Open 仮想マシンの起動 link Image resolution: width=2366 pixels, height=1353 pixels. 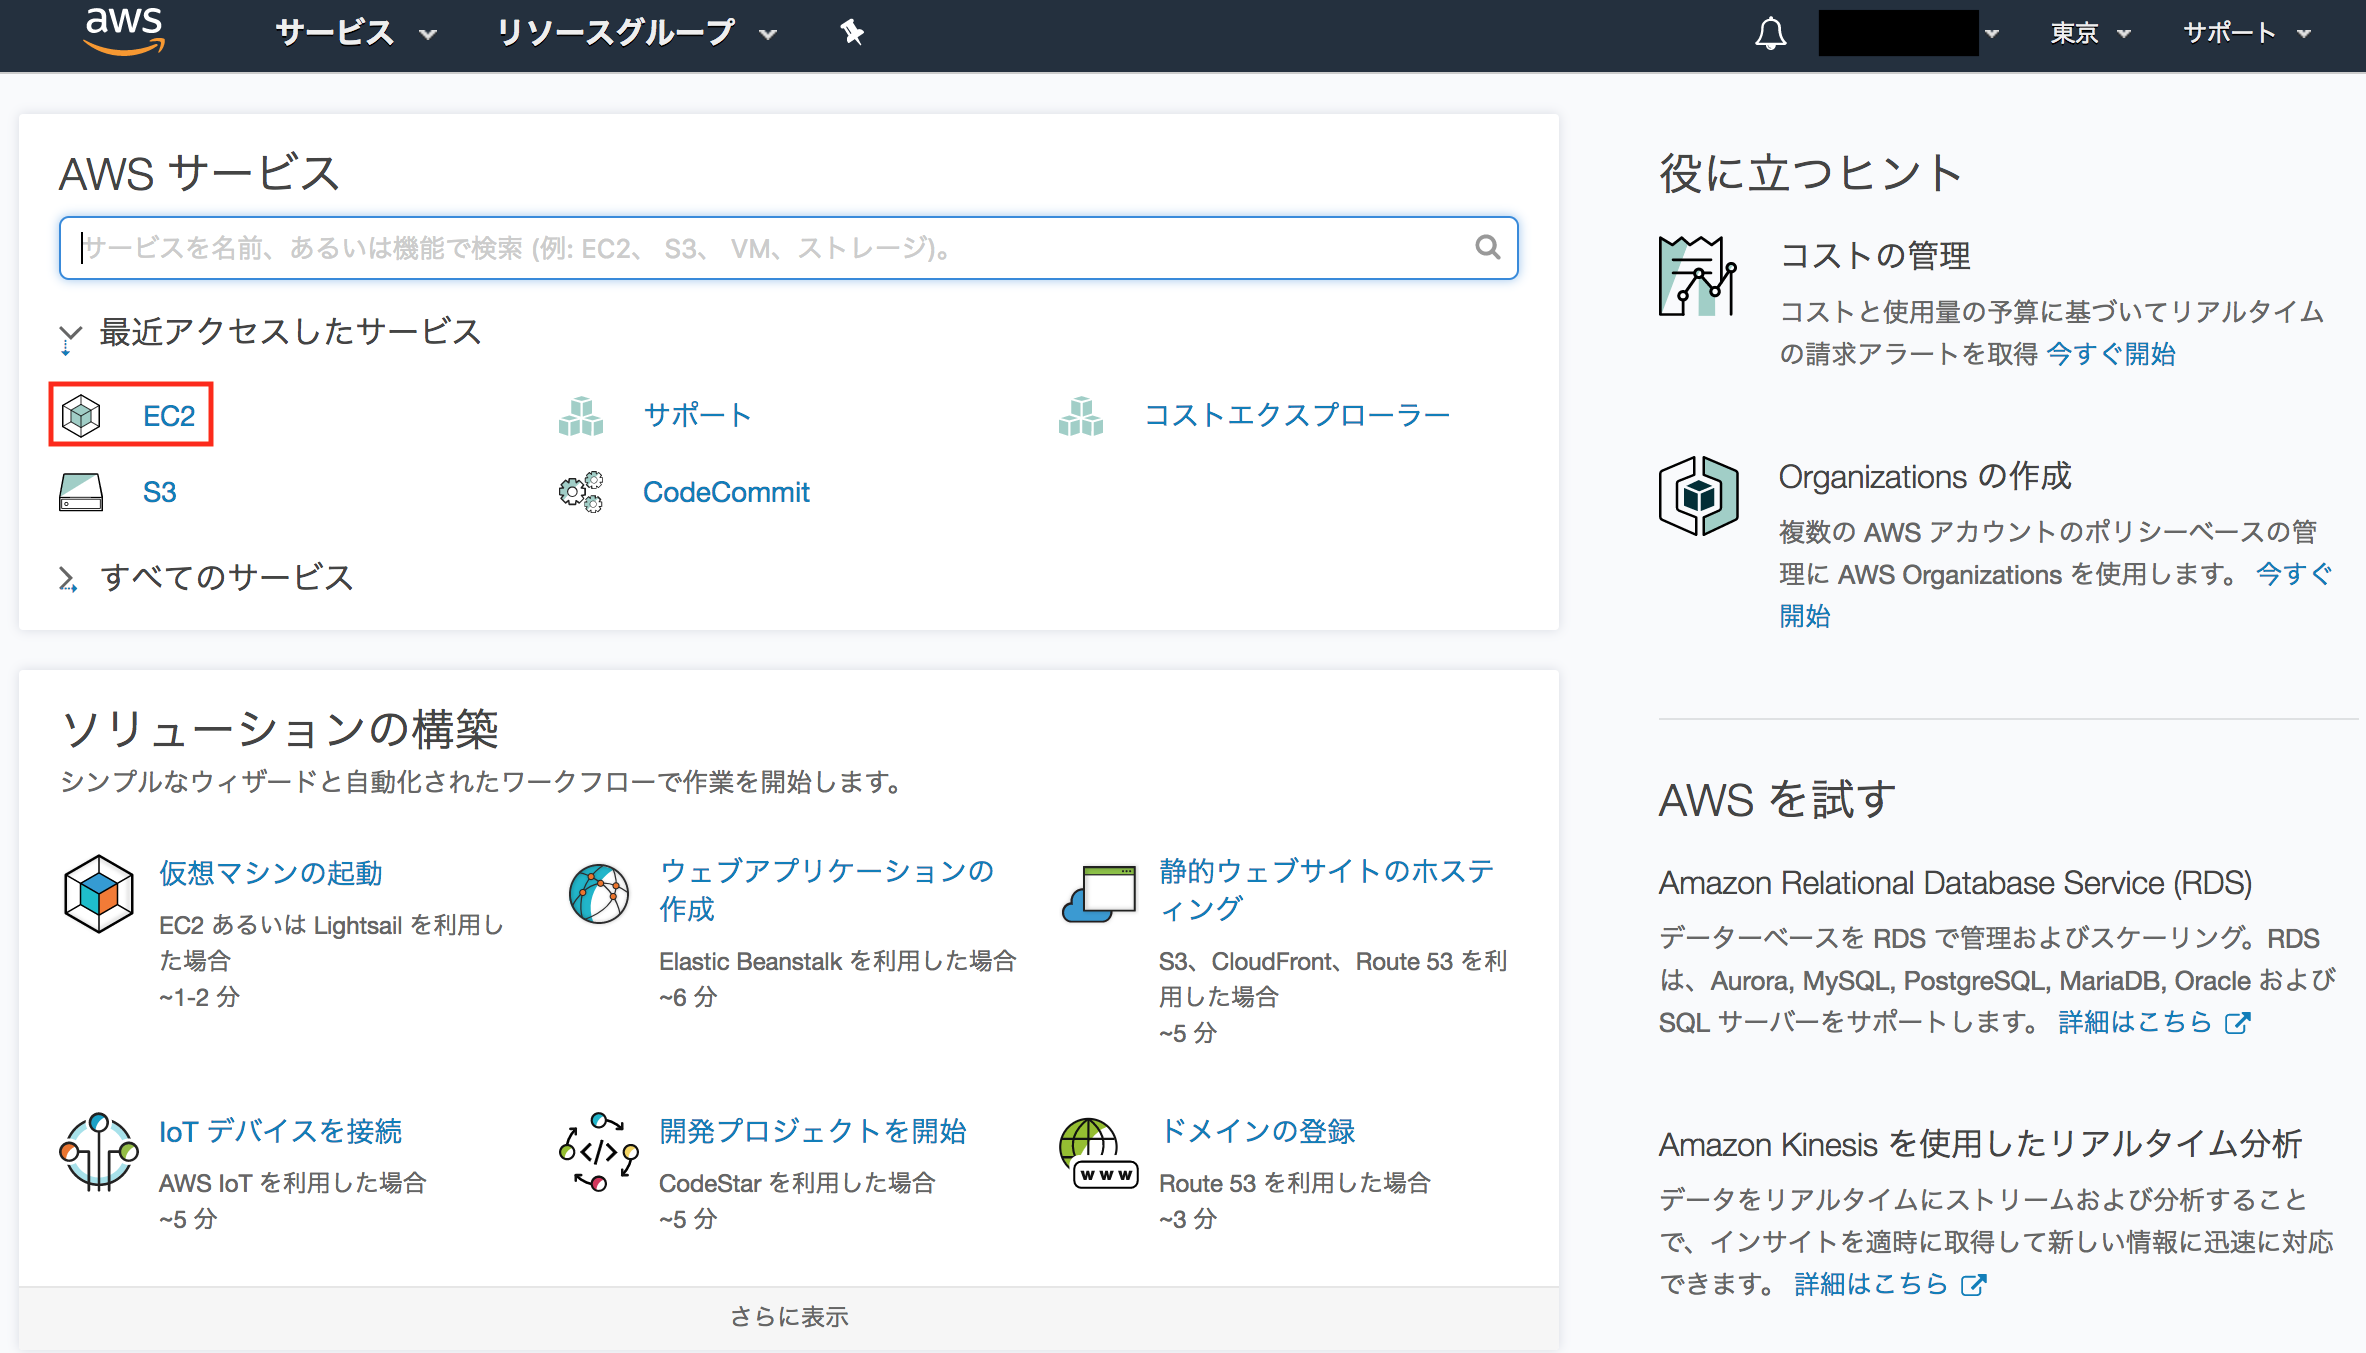[x=271, y=873]
